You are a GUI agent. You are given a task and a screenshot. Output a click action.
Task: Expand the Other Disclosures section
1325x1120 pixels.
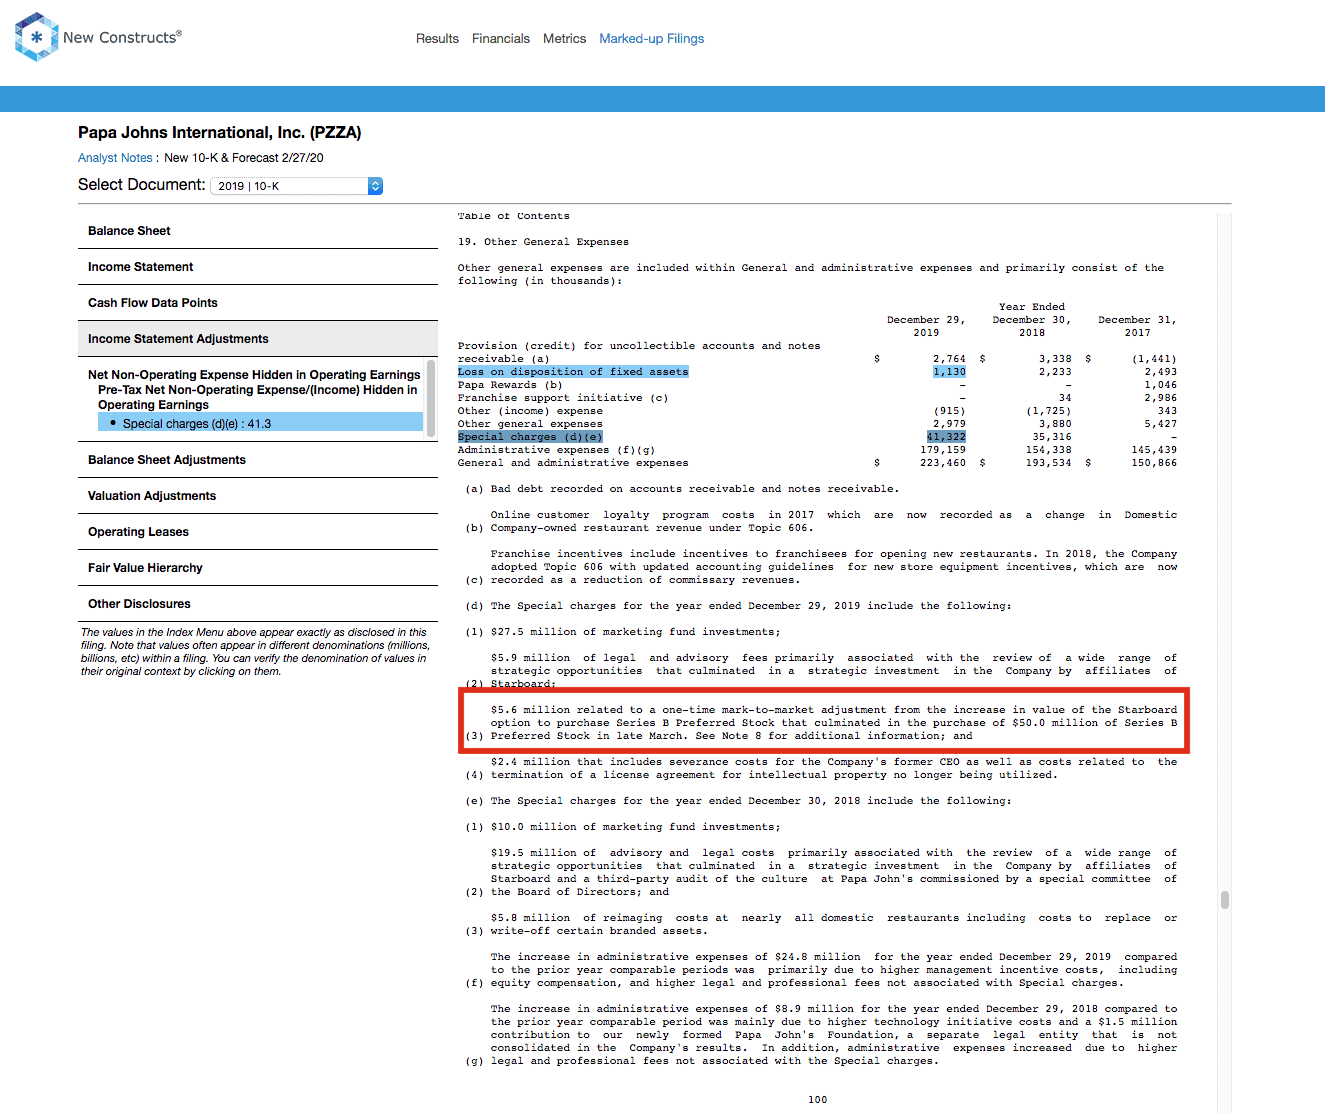[258, 604]
